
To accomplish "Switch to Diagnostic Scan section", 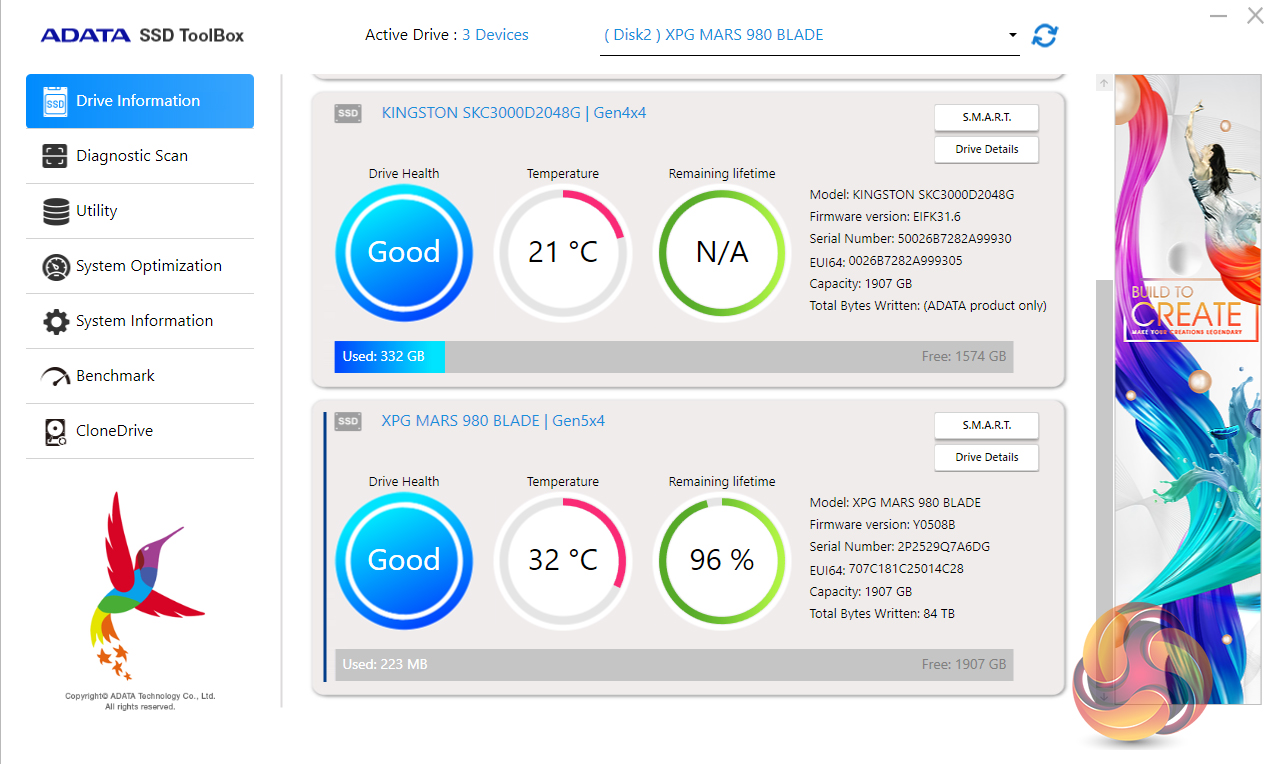I will click(x=140, y=156).
